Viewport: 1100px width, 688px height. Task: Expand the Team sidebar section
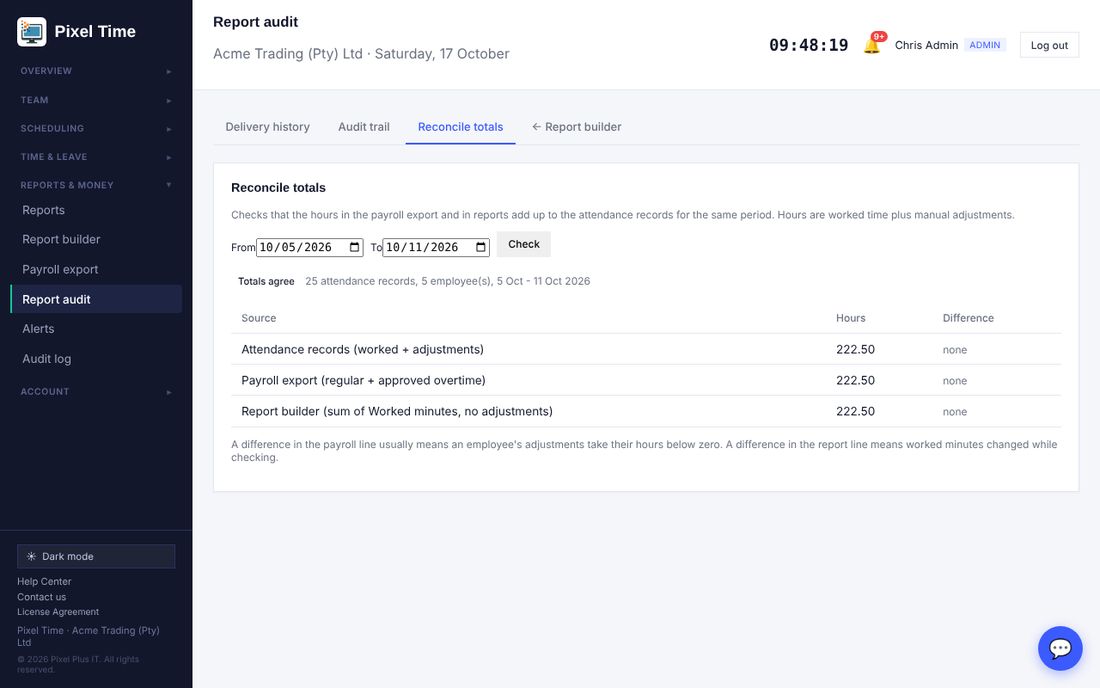[96, 100]
